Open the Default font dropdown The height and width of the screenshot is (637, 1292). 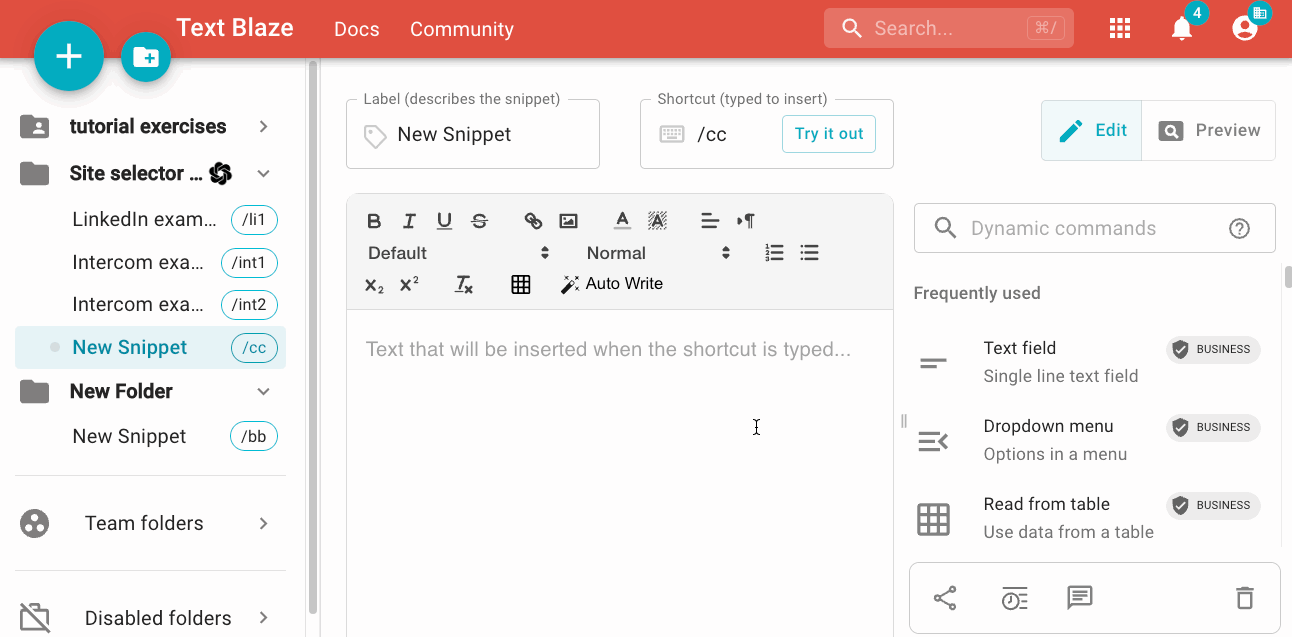pos(459,253)
